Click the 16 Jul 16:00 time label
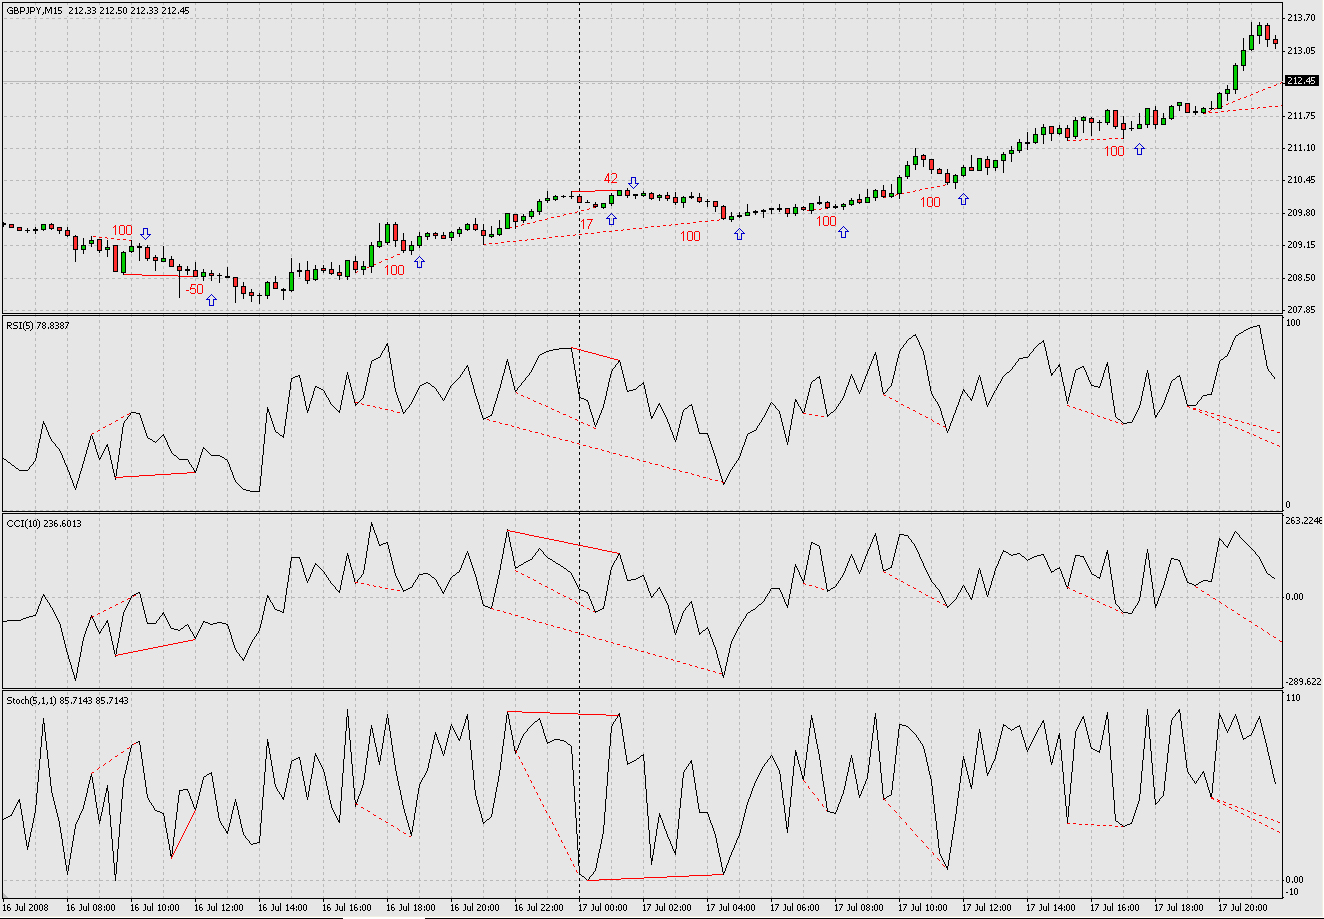The width and height of the screenshot is (1324, 919). coord(346,908)
